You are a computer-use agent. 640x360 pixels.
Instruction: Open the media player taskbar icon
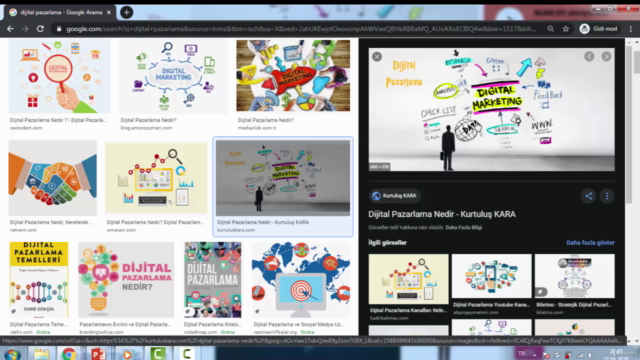coord(127,354)
